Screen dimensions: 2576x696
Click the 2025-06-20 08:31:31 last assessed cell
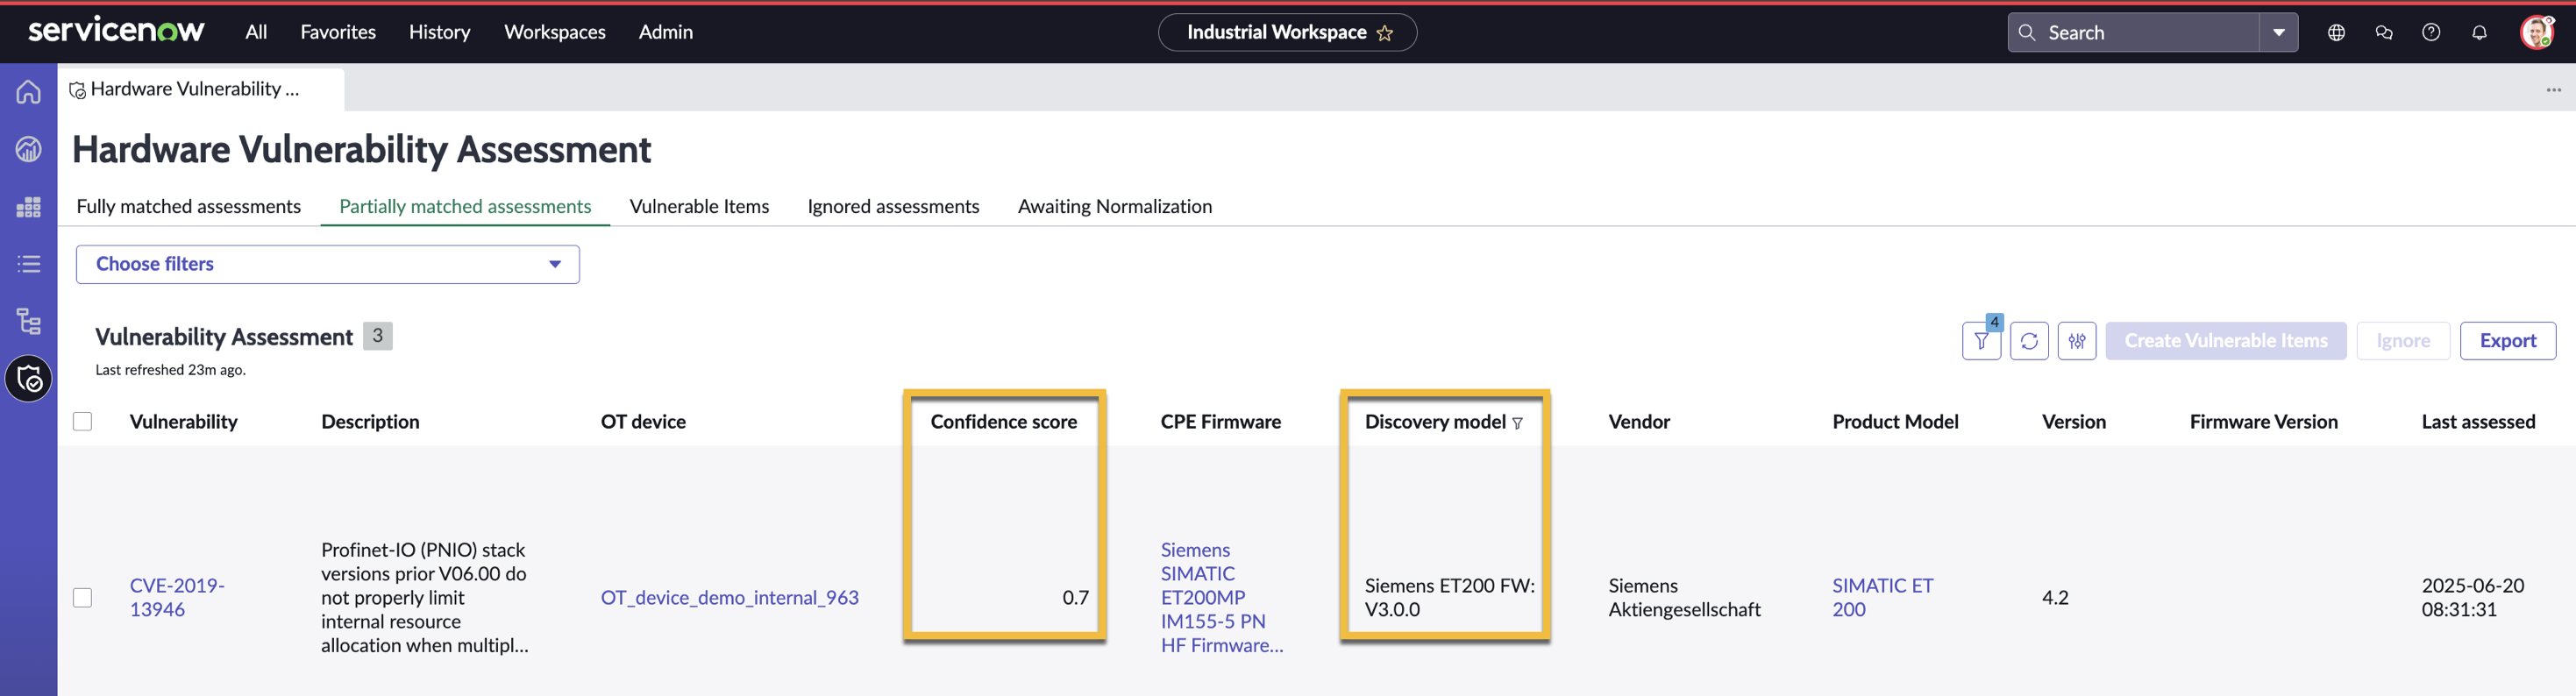(2472, 597)
